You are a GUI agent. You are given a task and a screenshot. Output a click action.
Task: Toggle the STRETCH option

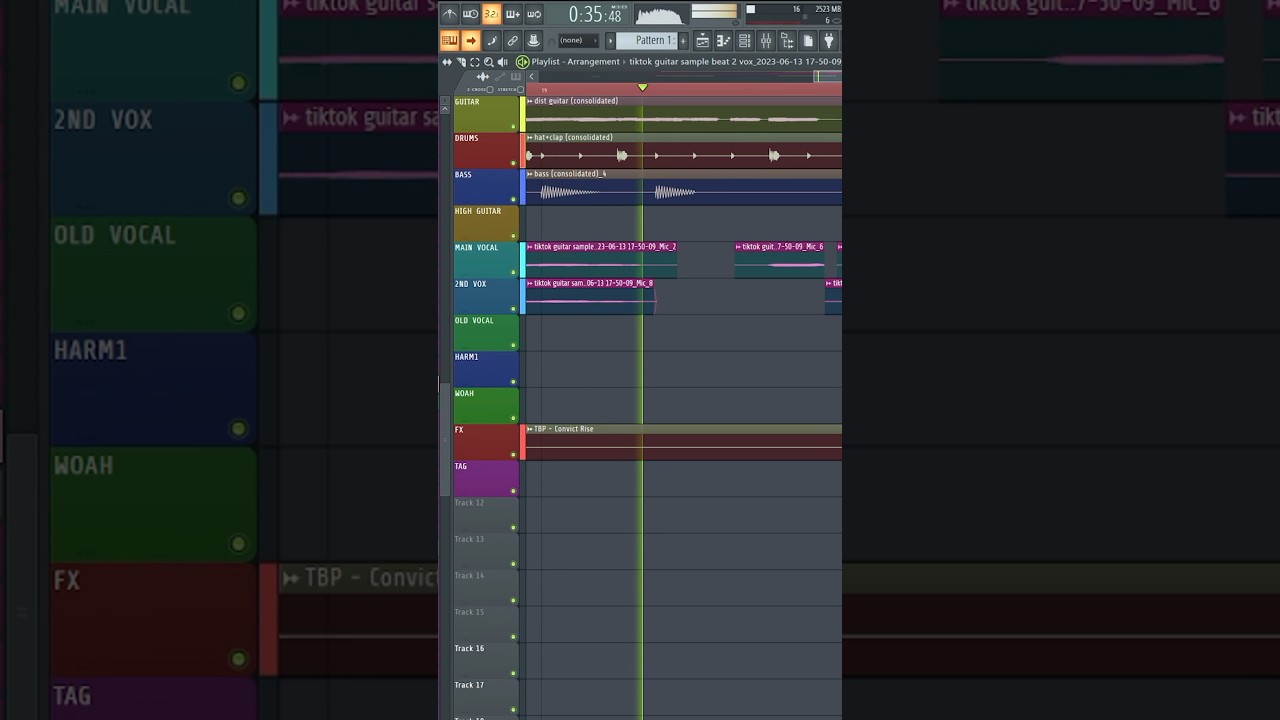tap(510, 89)
